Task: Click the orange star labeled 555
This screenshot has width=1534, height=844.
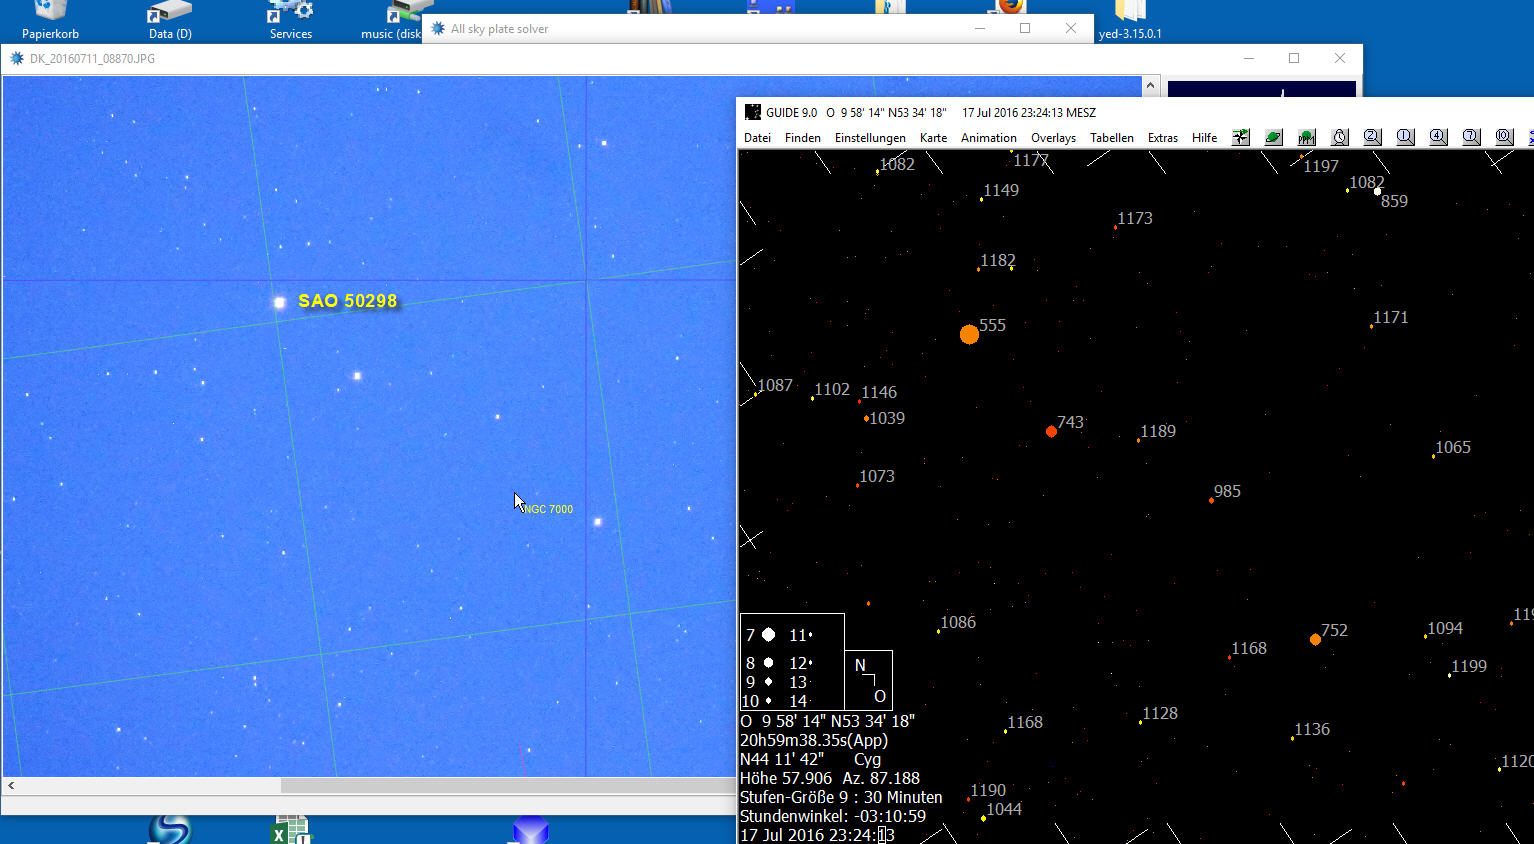Action: pos(969,334)
